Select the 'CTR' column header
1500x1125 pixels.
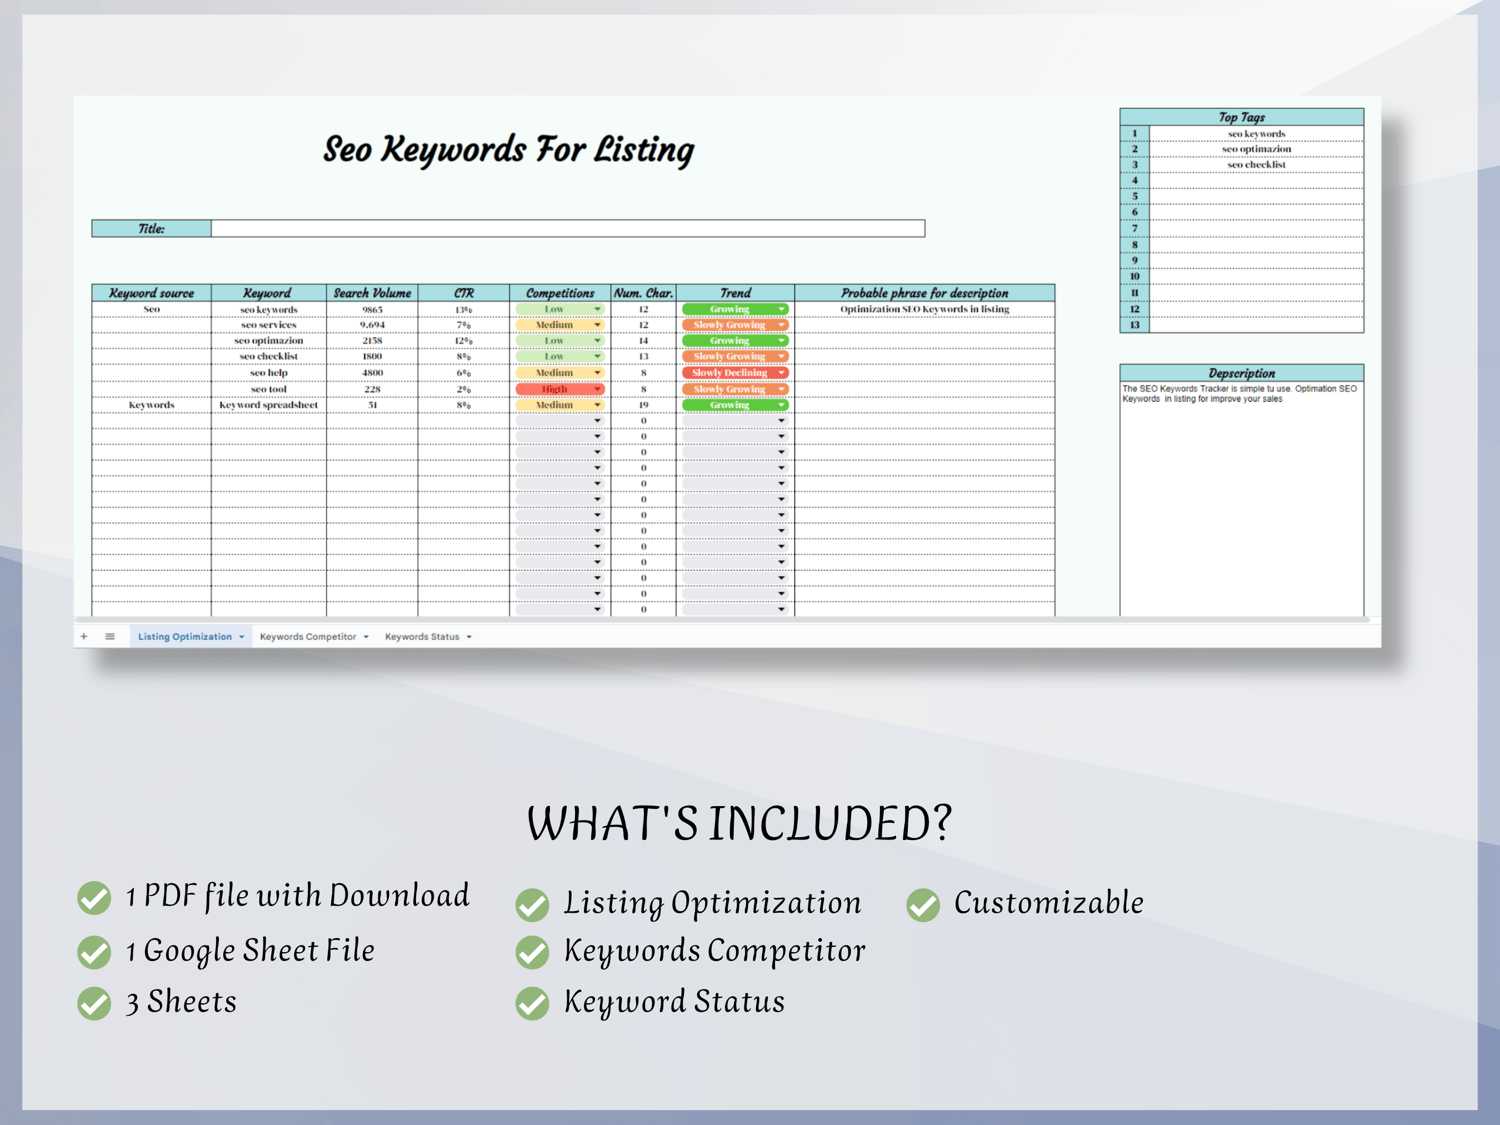464,293
